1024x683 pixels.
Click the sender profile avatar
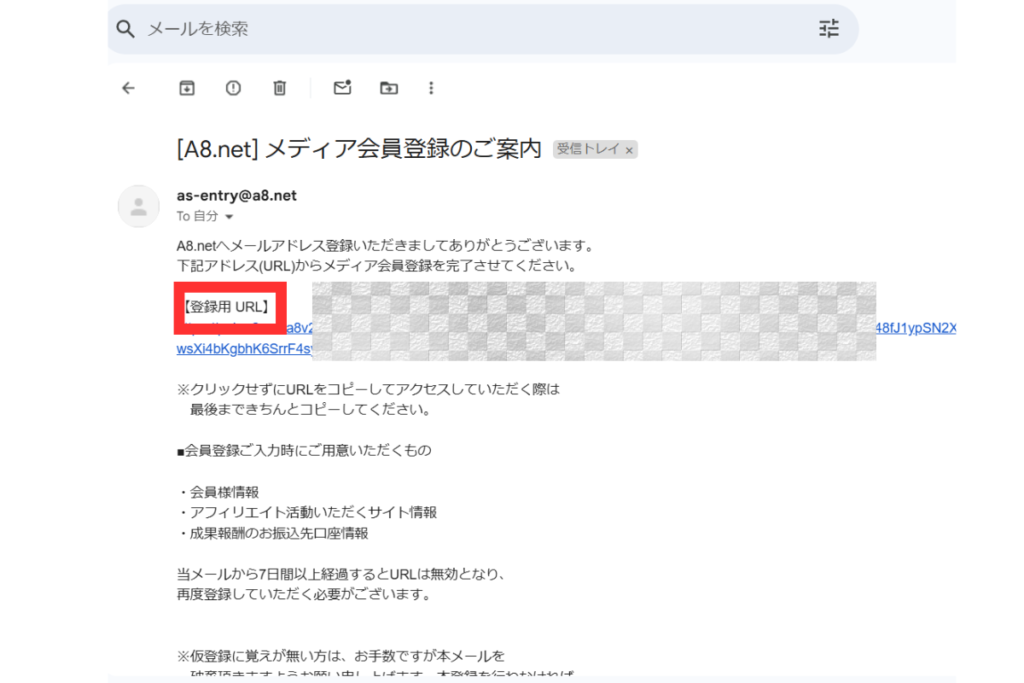coord(139,206)
